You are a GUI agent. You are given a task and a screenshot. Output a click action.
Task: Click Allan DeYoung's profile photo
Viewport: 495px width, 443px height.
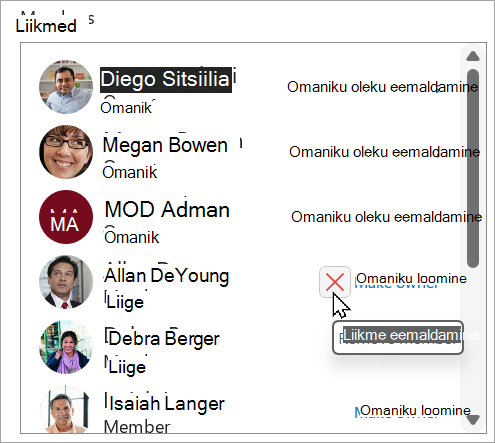66,282
